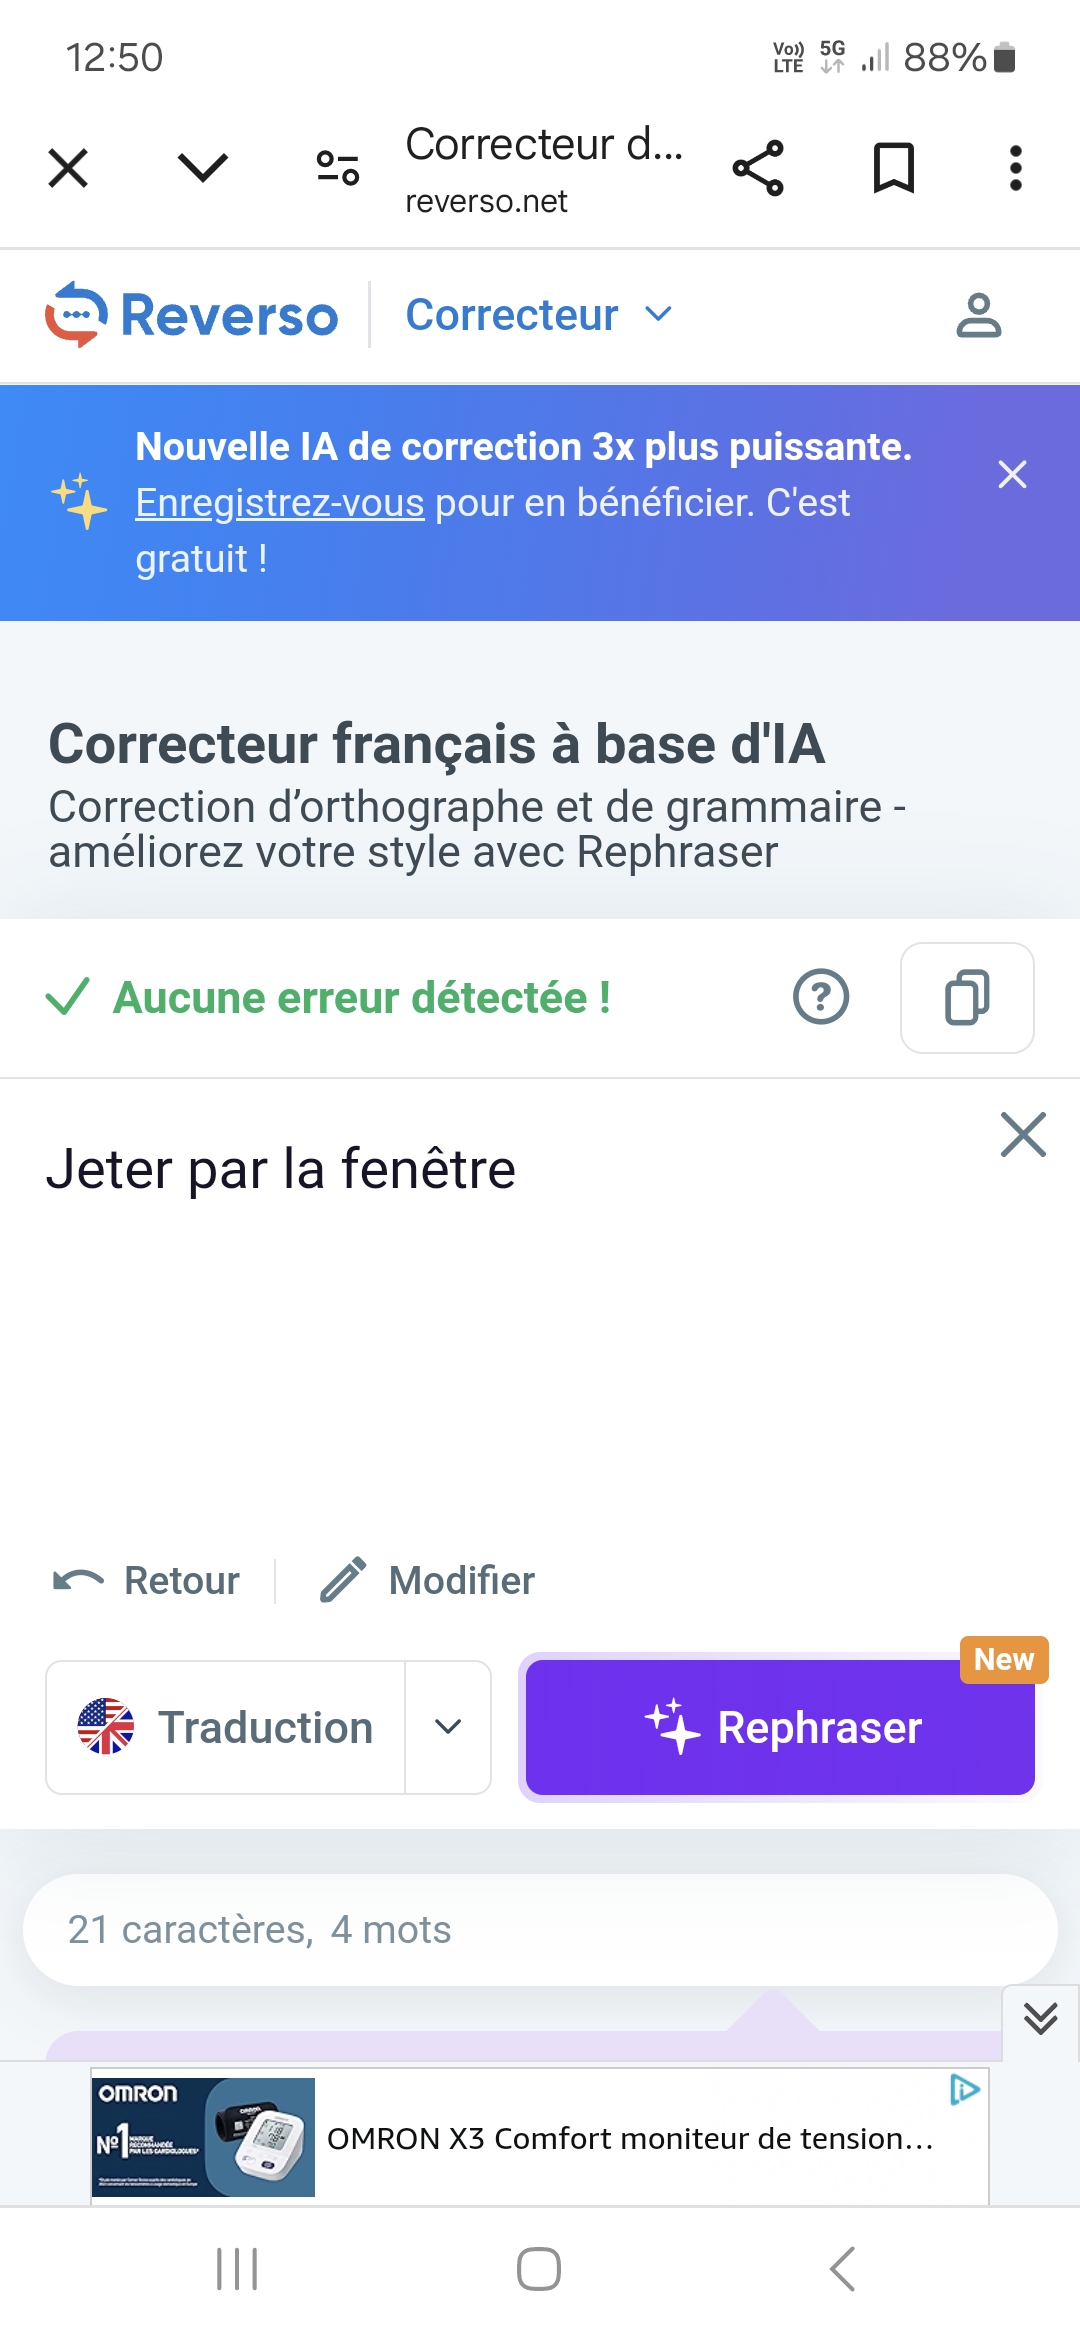The image size is (1080, 2340).
Task: Bookmark this page with the bookmark icon
Action: point(893,168)
